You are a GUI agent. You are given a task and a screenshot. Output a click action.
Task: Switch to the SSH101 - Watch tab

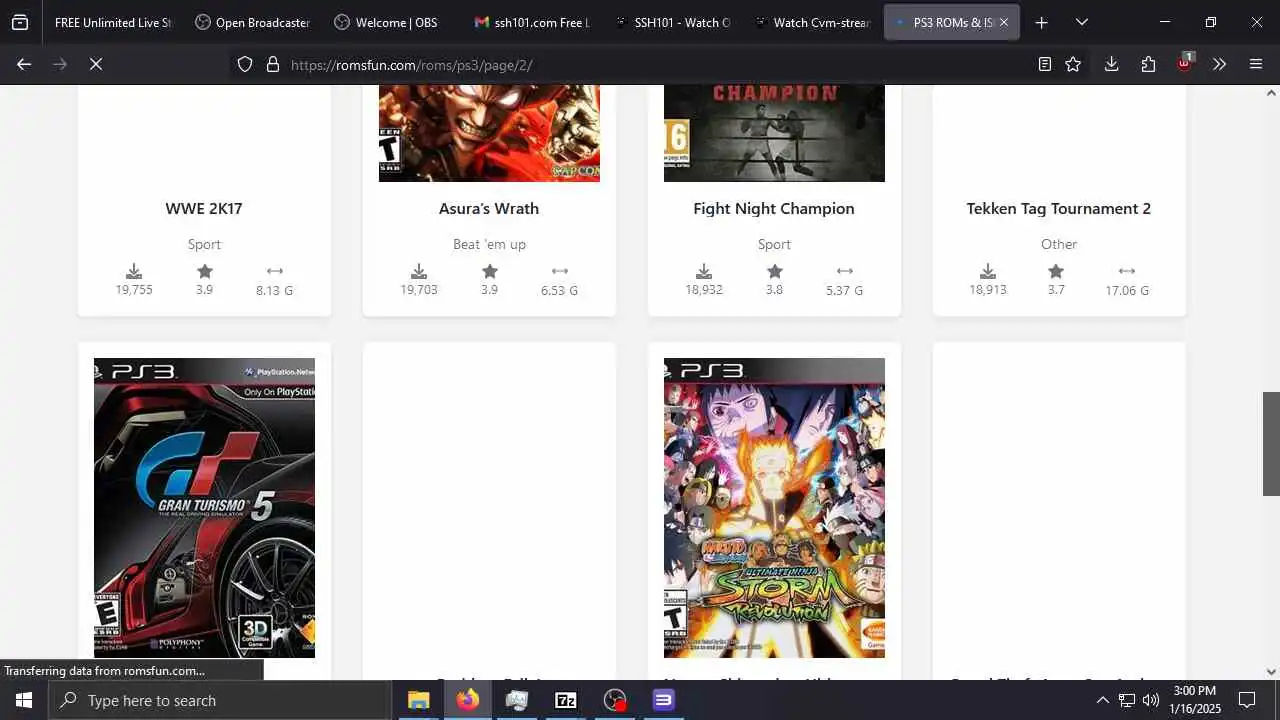pyautogui.click(x=672, y=22)
